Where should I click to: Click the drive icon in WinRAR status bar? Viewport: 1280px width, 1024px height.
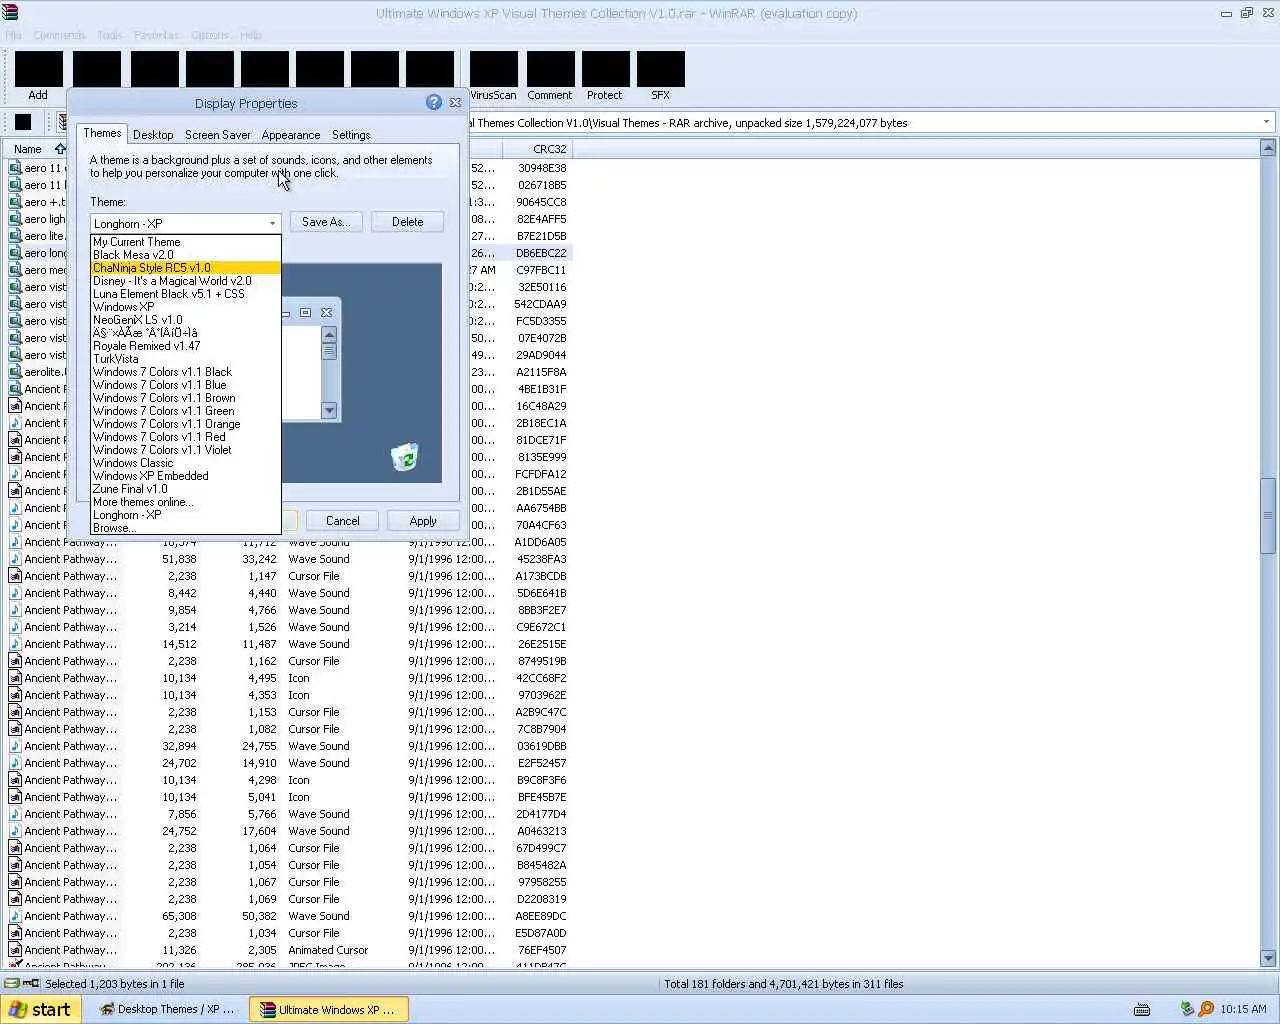click(12, 984)
